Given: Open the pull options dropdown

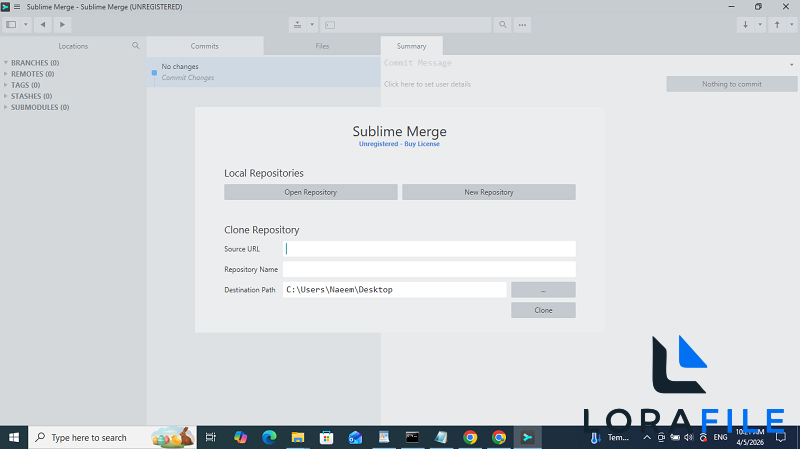Looking at the screenshot, I should click(x=760, y=24).
